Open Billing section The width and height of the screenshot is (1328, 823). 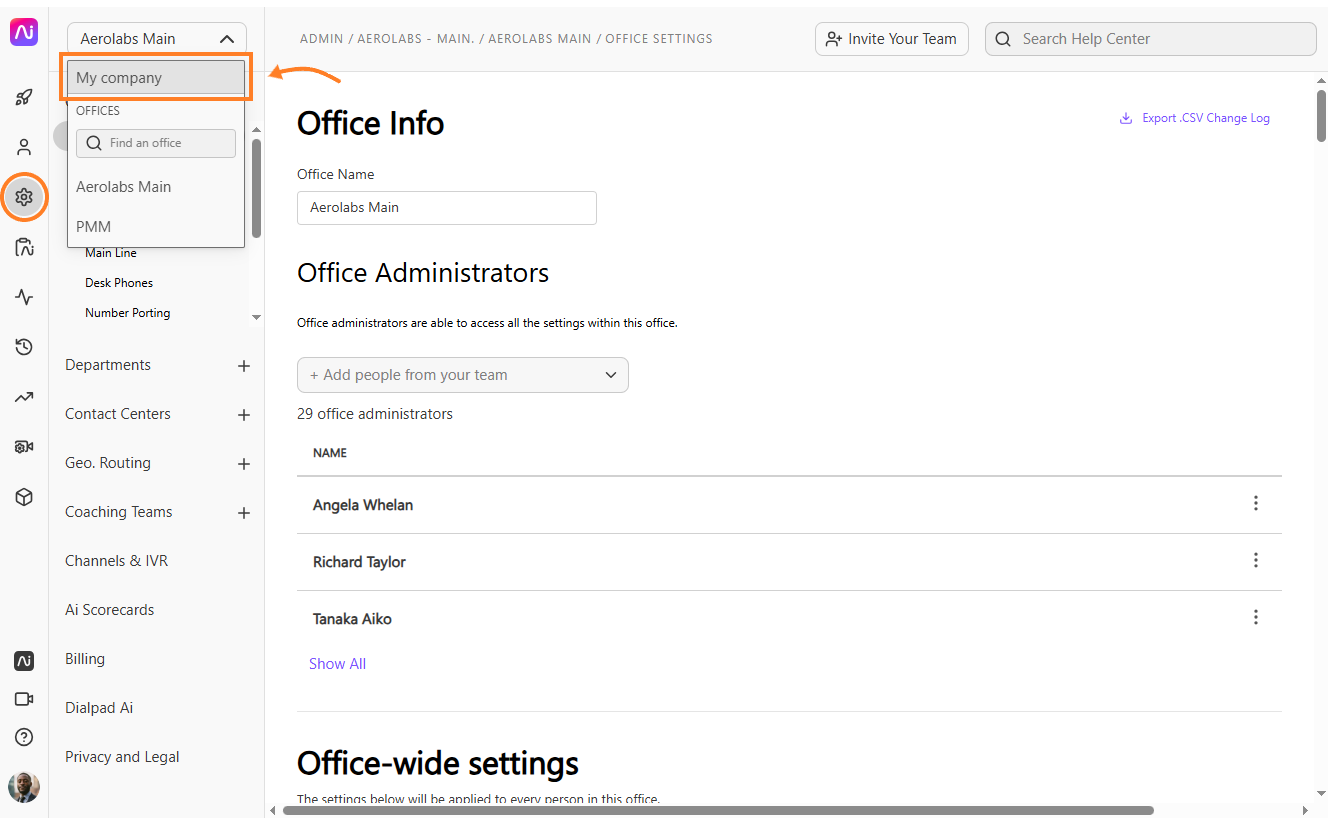point(85,659)
